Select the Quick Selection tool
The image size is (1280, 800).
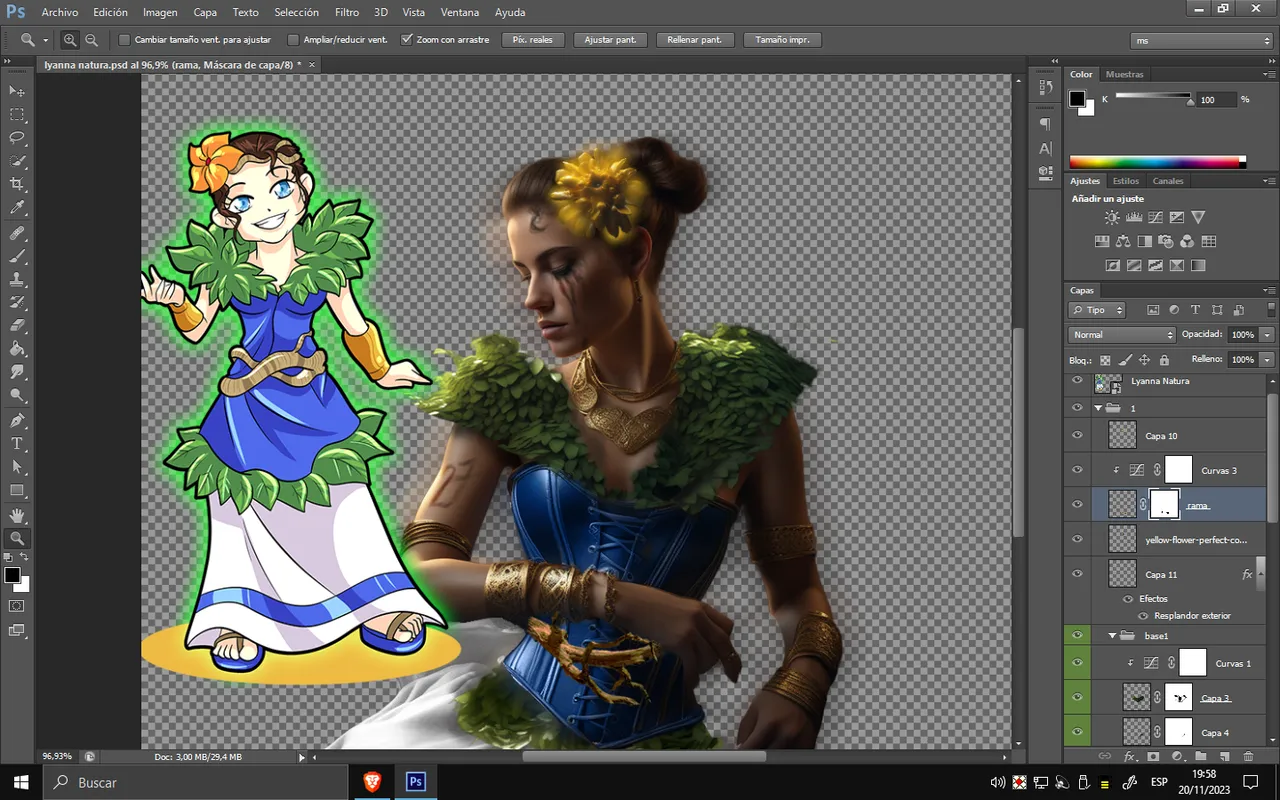pyautogui.click(x=17, y=162)
